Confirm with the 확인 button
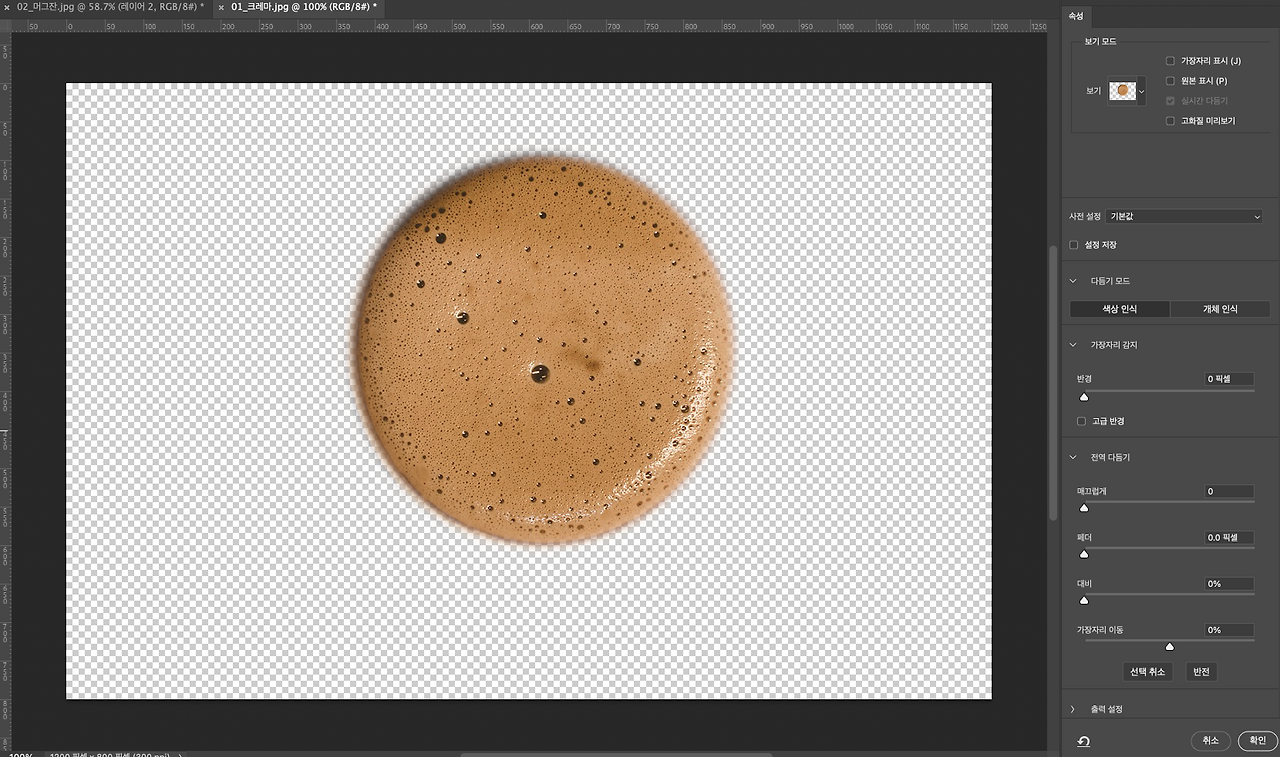 pos(1257,741)
